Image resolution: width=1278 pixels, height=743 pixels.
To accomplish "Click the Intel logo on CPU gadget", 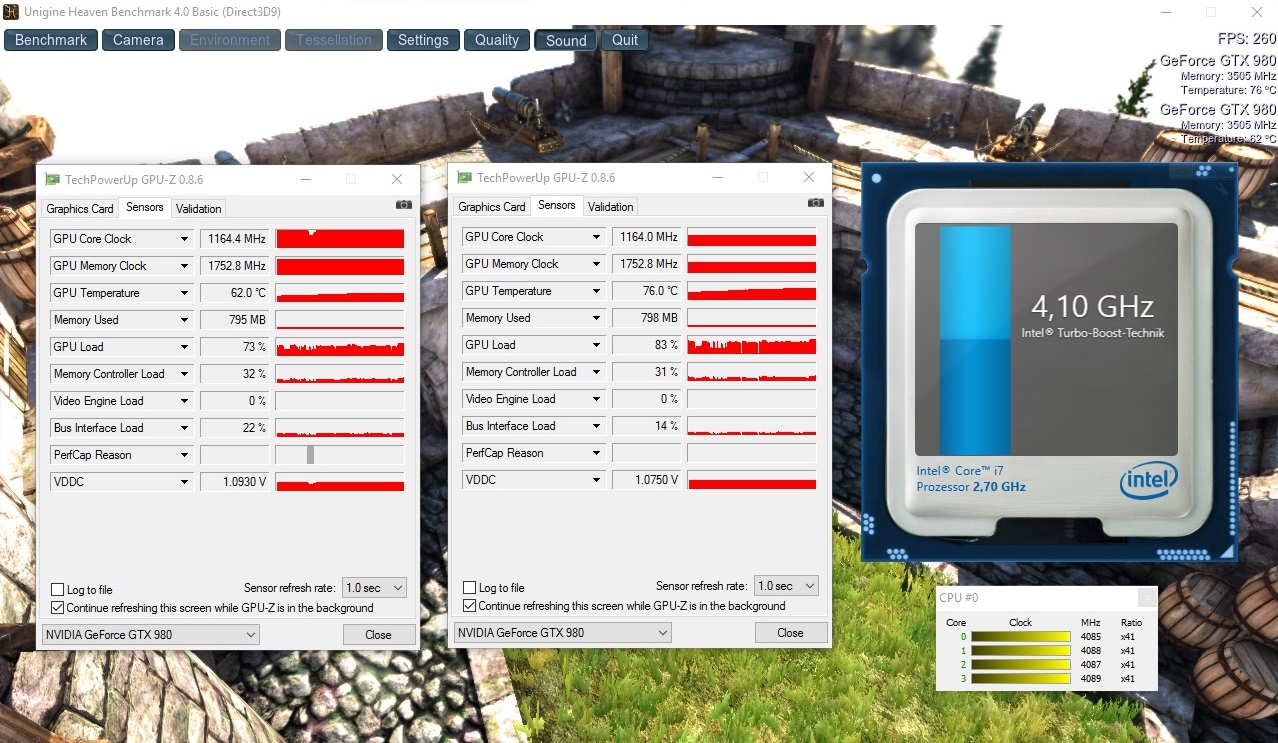I will [1147, 481].
